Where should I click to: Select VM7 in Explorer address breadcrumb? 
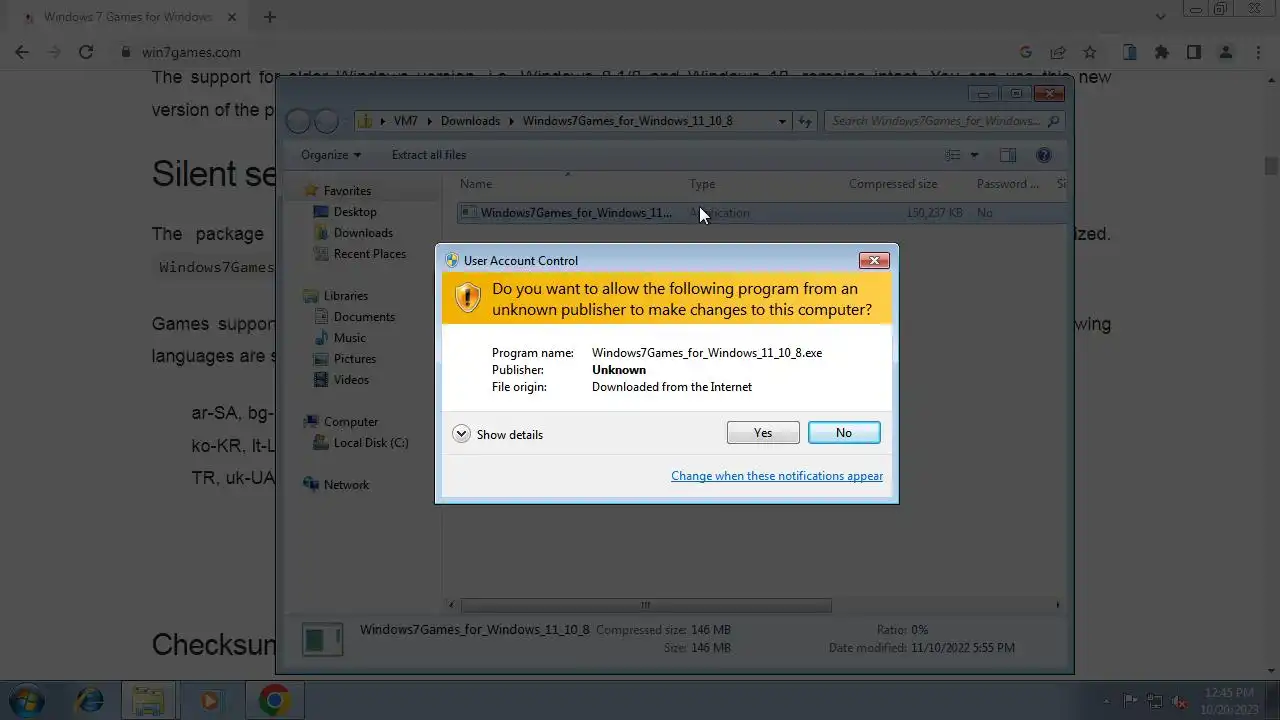click(x=405, y=121)
